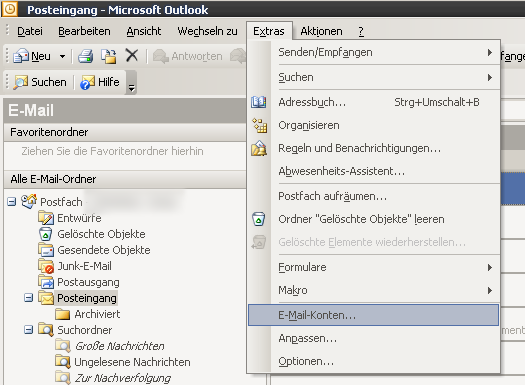
Task: Click the Suchen toolbar button label
Action: point(49,82)
